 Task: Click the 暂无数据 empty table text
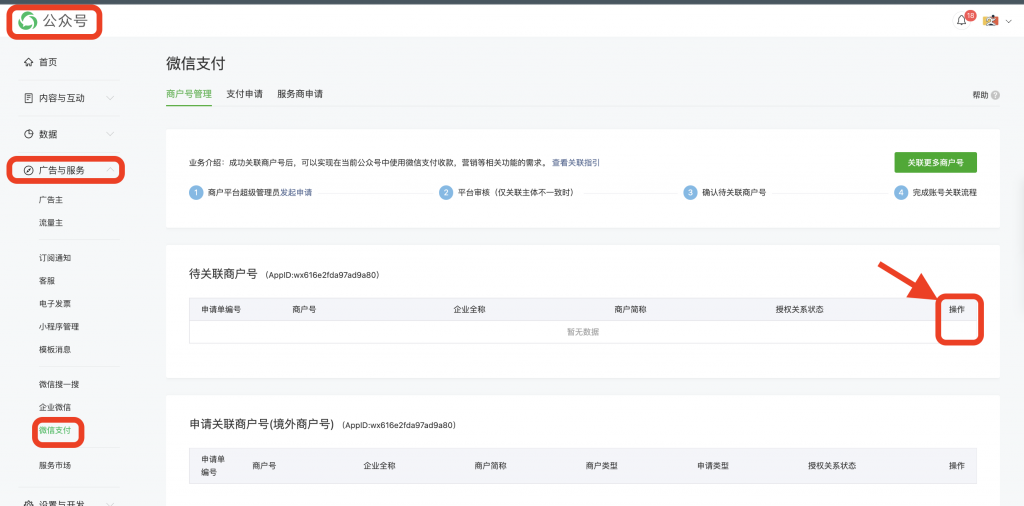tap(583, 332)
